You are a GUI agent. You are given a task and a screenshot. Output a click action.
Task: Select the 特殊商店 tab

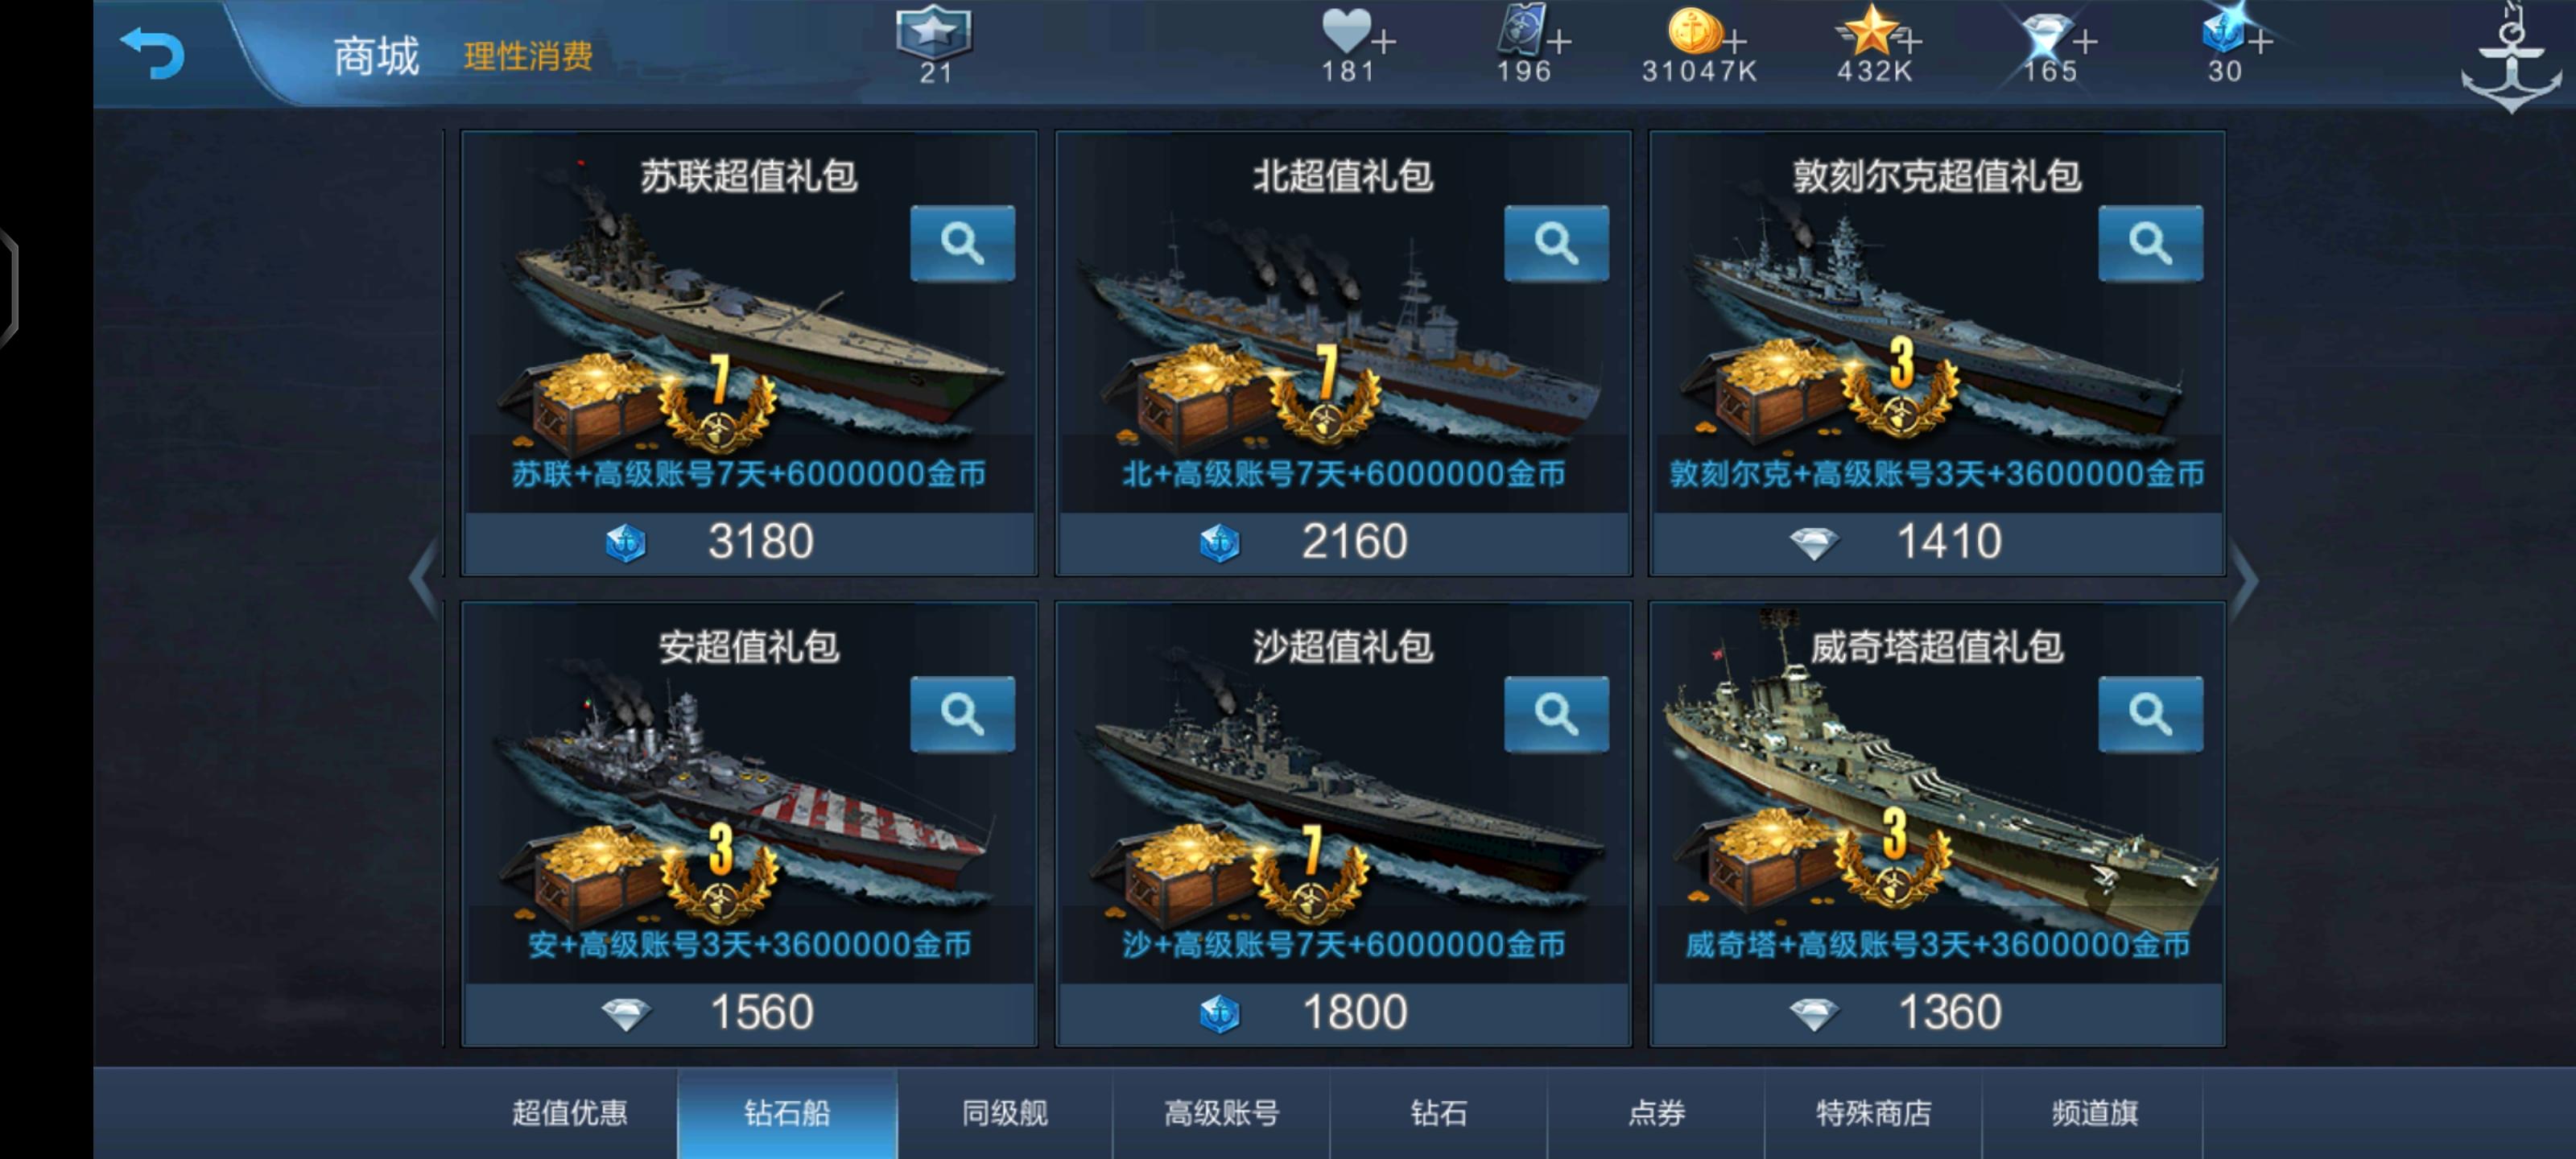click(x=1873, y=1113)
